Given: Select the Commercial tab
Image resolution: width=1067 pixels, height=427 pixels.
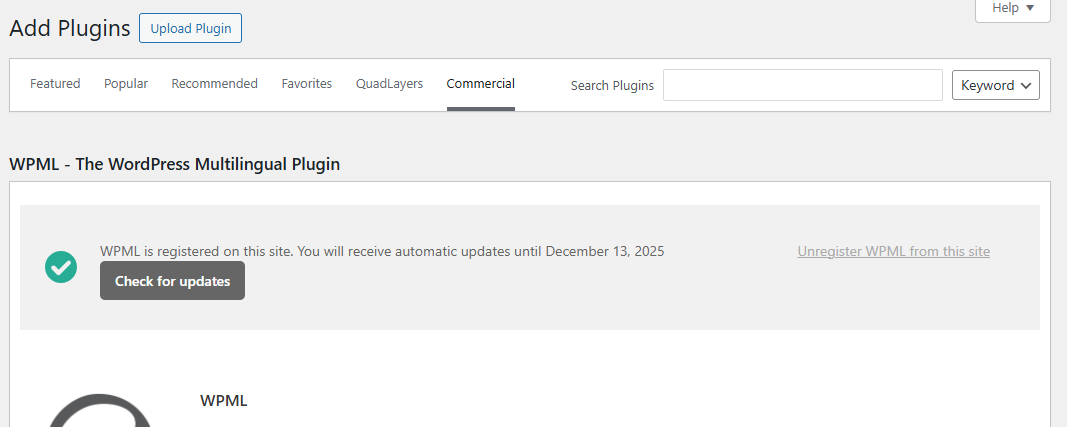Looking at the screenshot, I should click(x=480, y=84).
